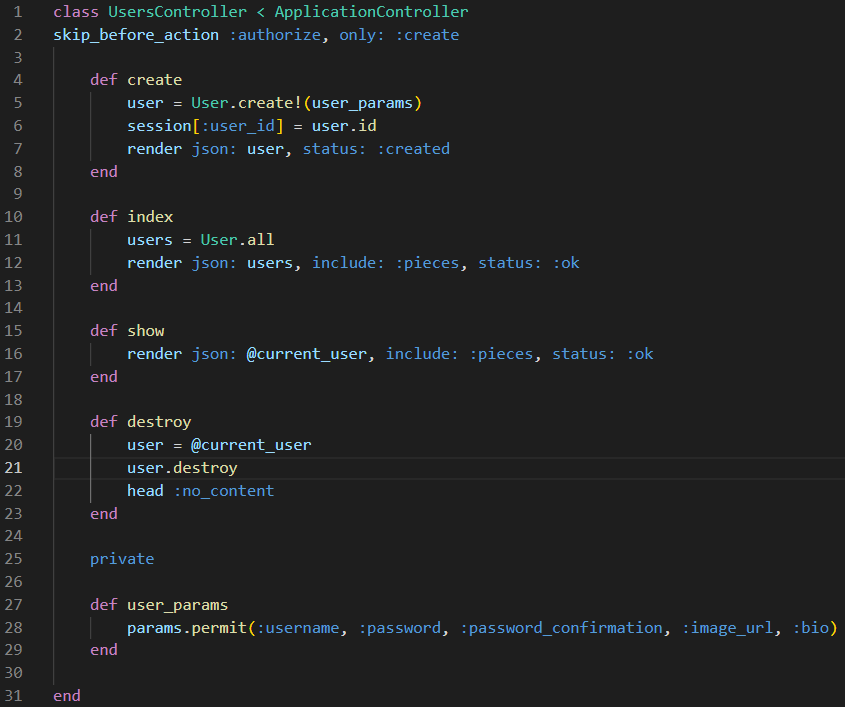Screen dimensions: 845x707
Task: Click User.all on line 11
Action: (x=237, y=239)
